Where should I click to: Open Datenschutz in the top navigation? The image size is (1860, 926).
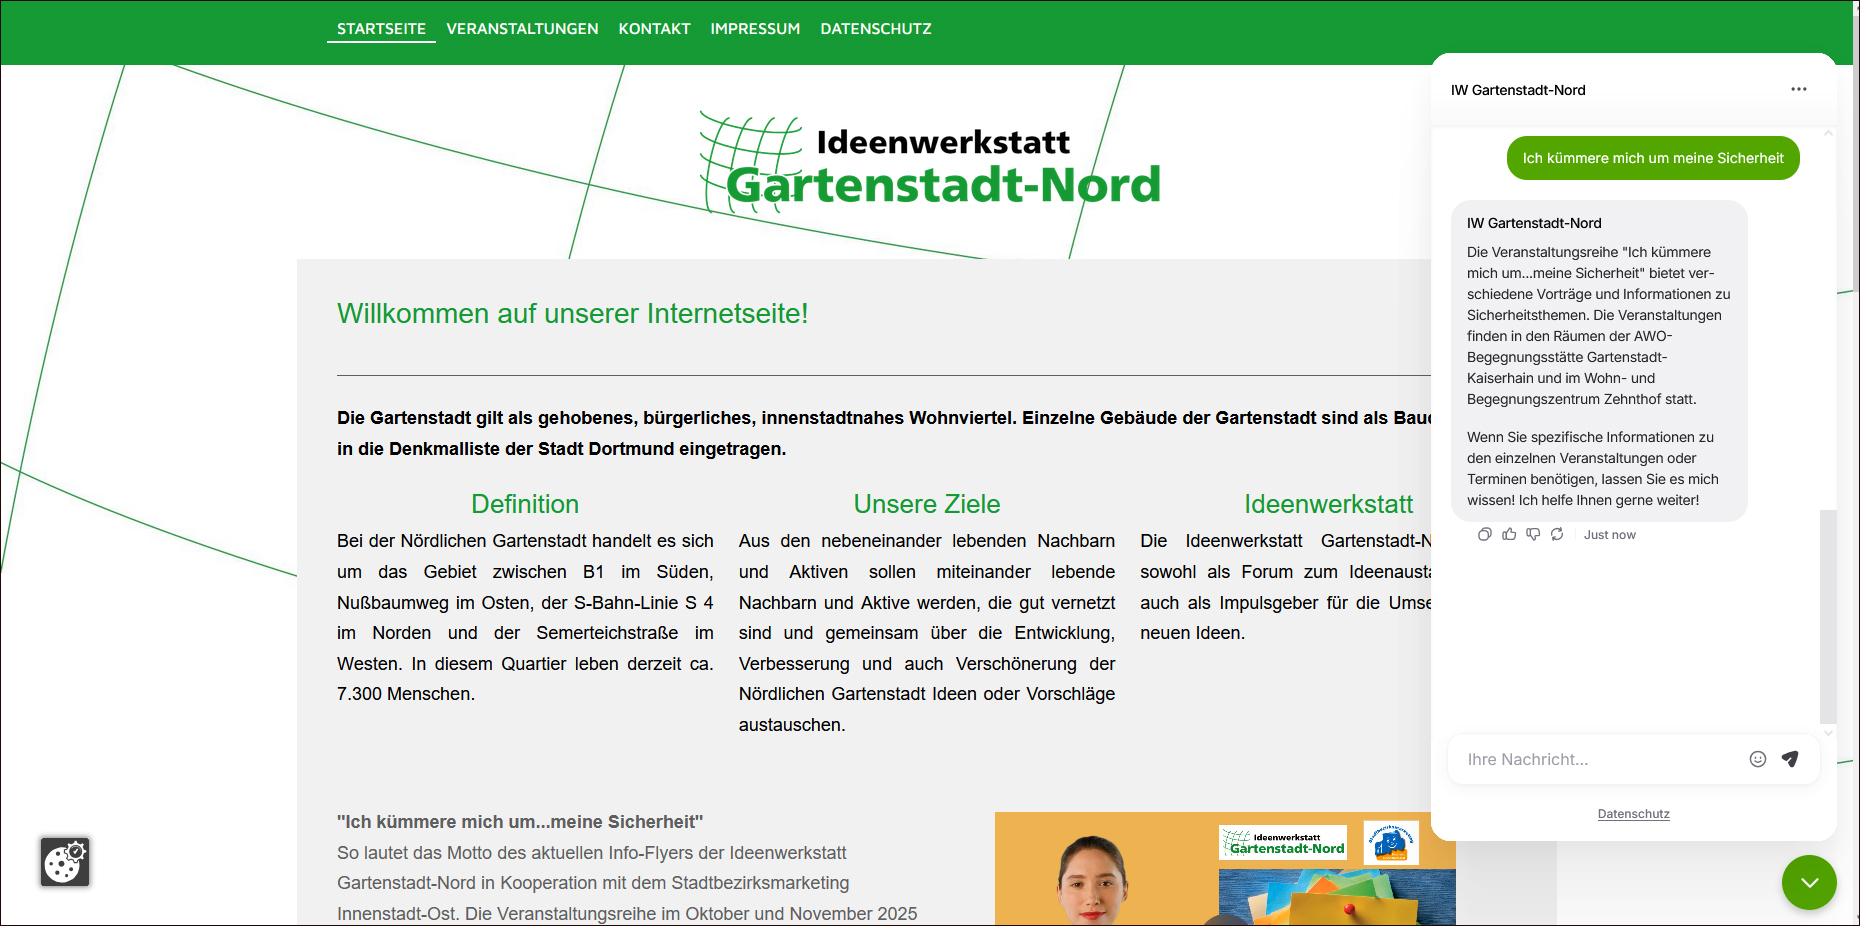point(875,29)
